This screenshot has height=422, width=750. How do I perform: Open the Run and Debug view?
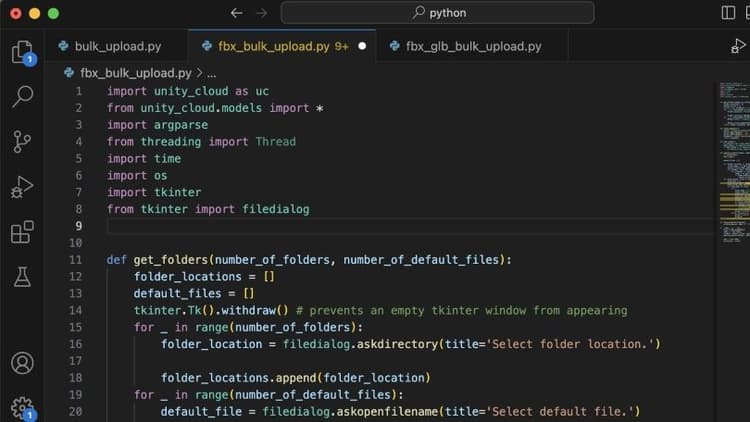(x=21, y=187)
